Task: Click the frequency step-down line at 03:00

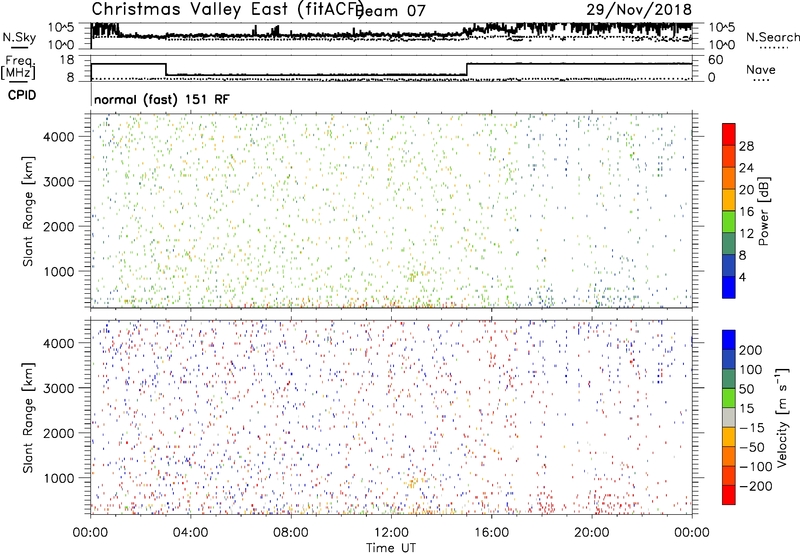Action: (166, 69)
